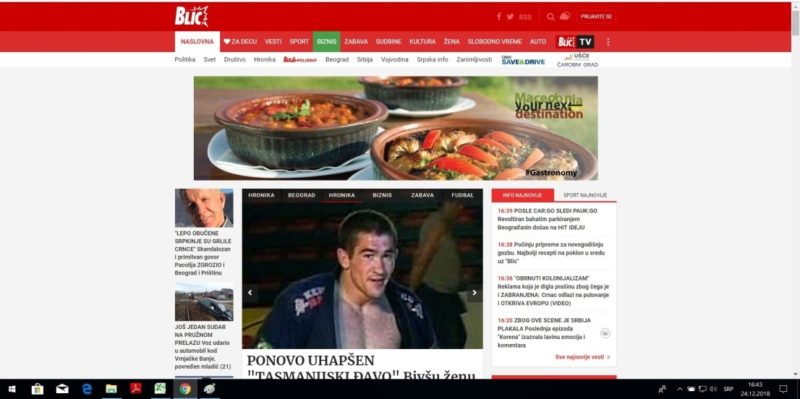Switch to Sport najnovije tab

[x=585, y=195]
